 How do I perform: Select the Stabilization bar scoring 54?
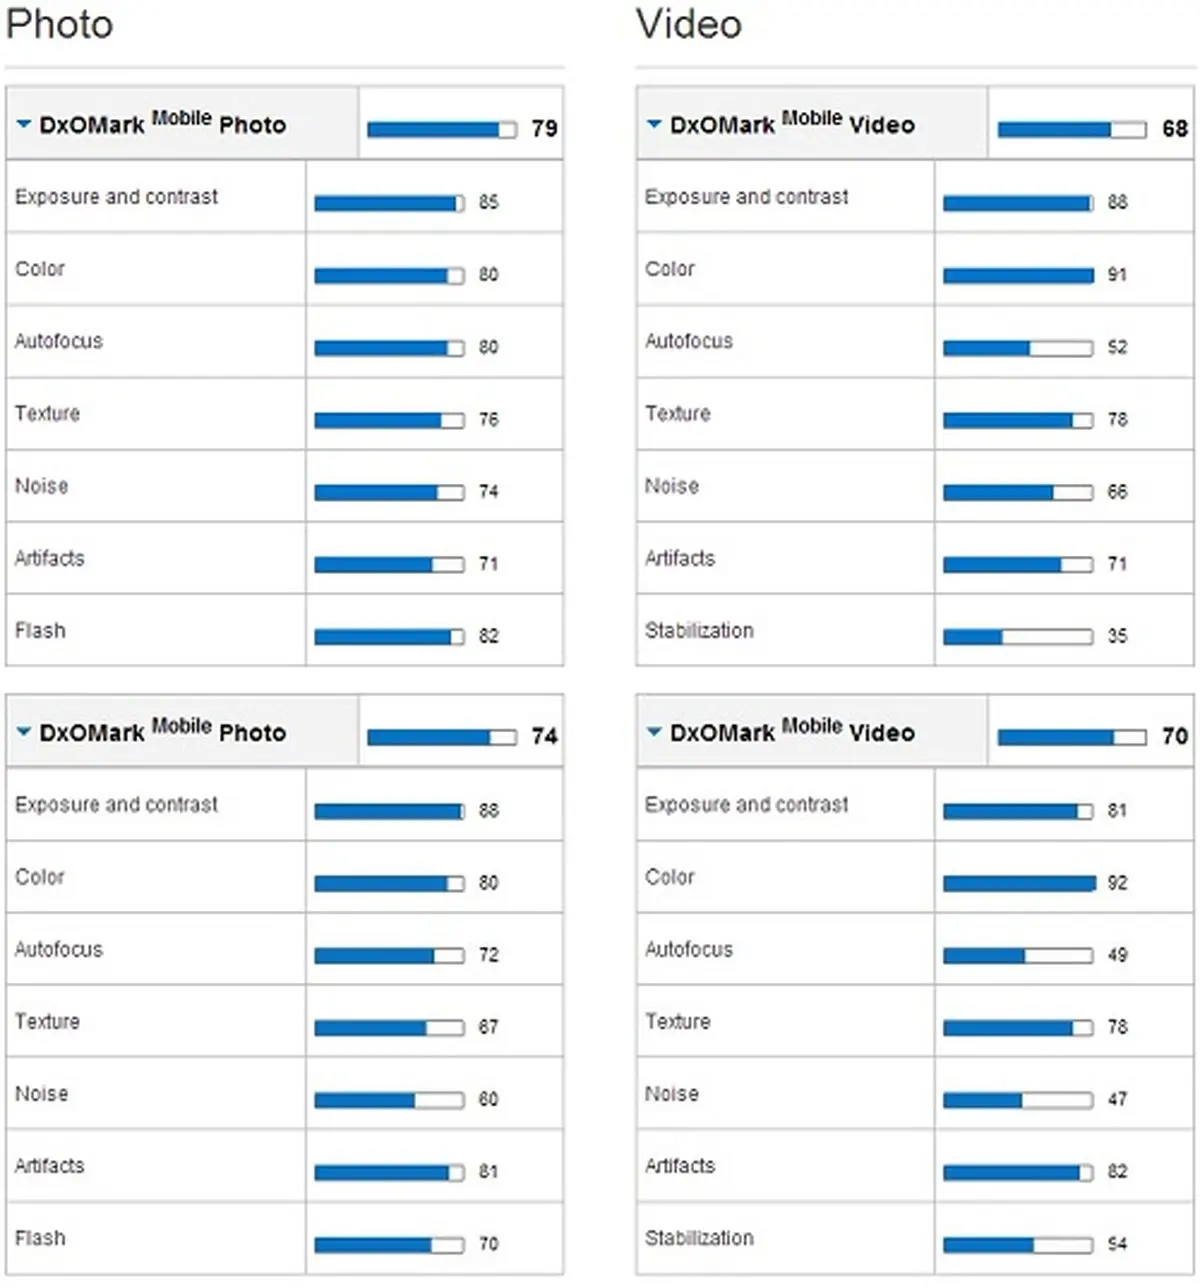coord(1018,1245)
